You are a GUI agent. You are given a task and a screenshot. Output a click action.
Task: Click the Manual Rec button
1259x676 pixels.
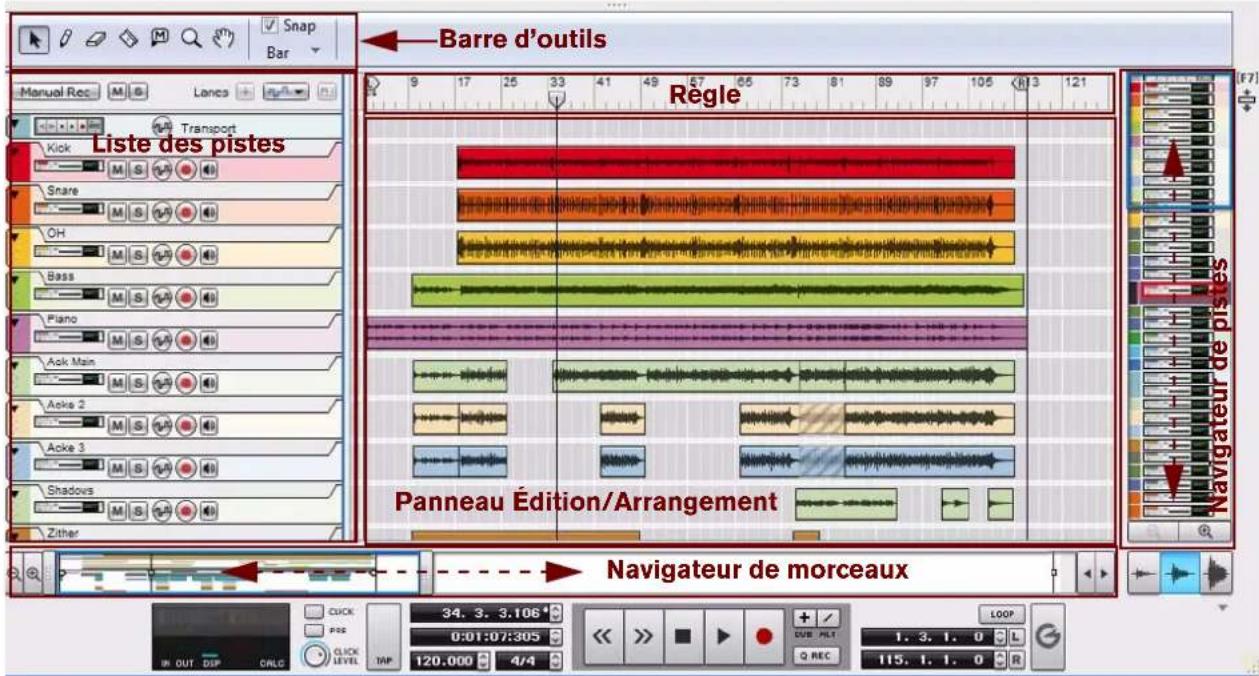[x=56, y=90]
